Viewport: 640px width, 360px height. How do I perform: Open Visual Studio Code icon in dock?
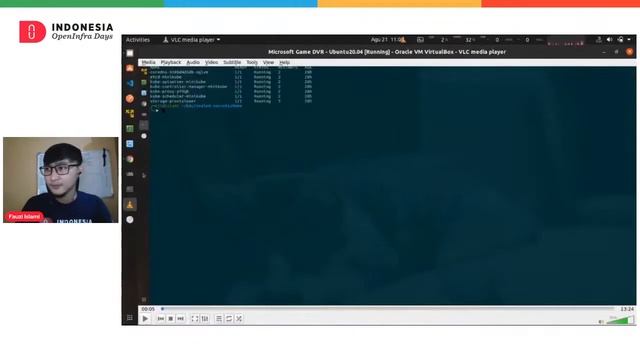coord(130,83)
